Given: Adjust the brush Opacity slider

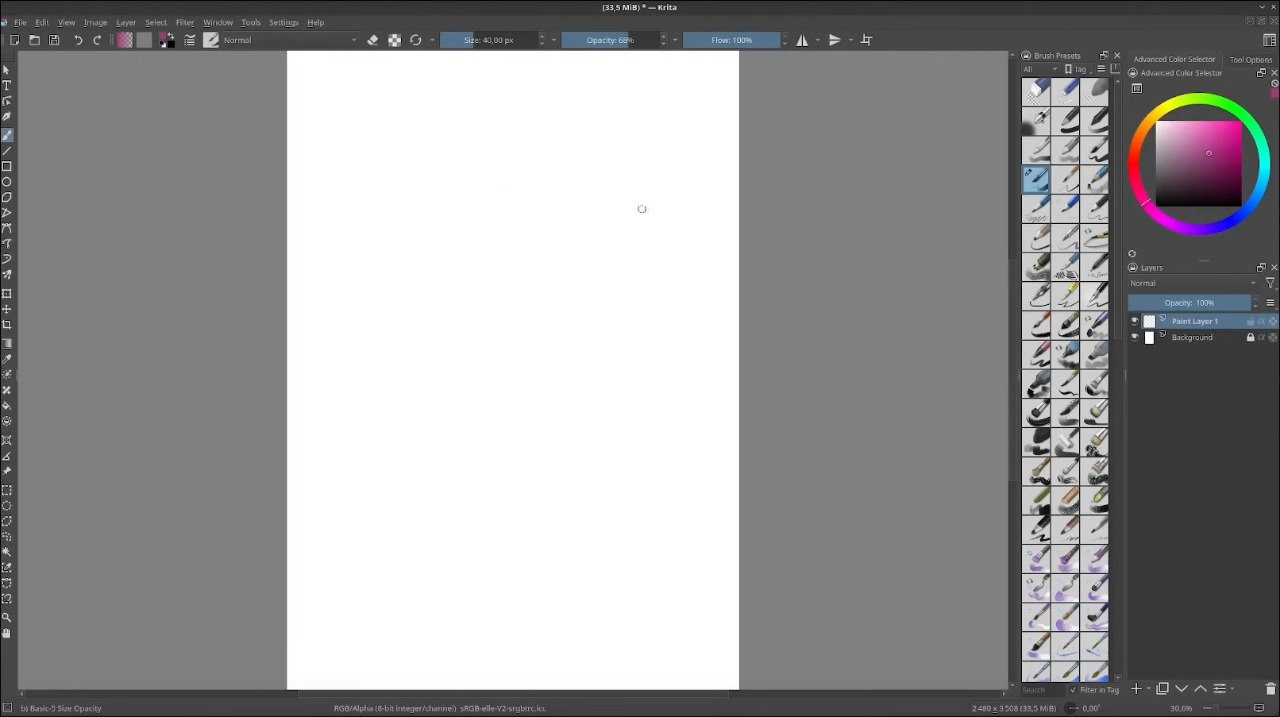Looking at the screenshot, I should click(610, 40).
